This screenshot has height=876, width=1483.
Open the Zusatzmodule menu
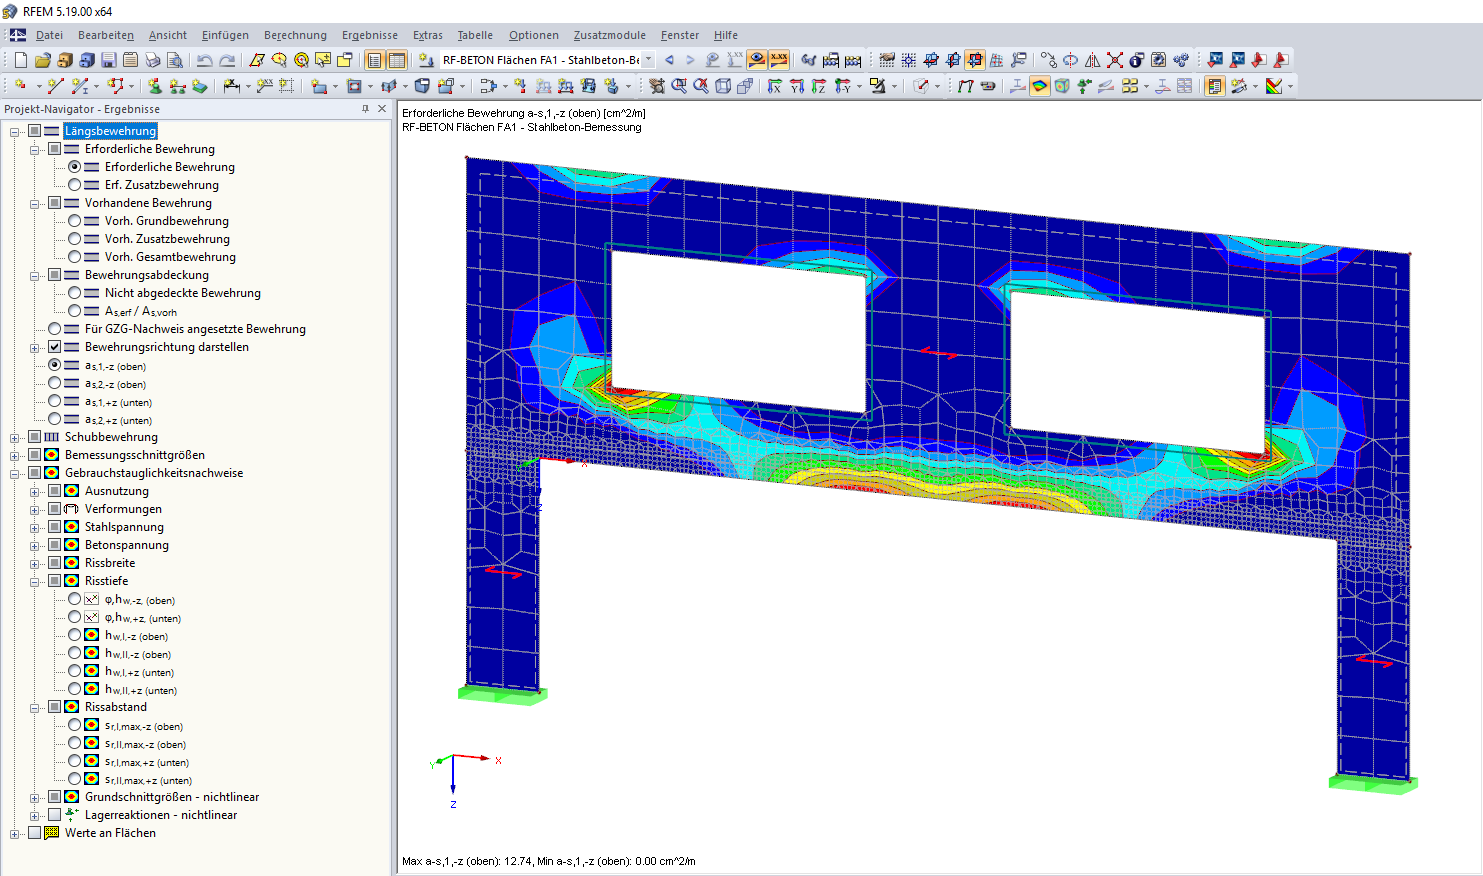point(610,35)
